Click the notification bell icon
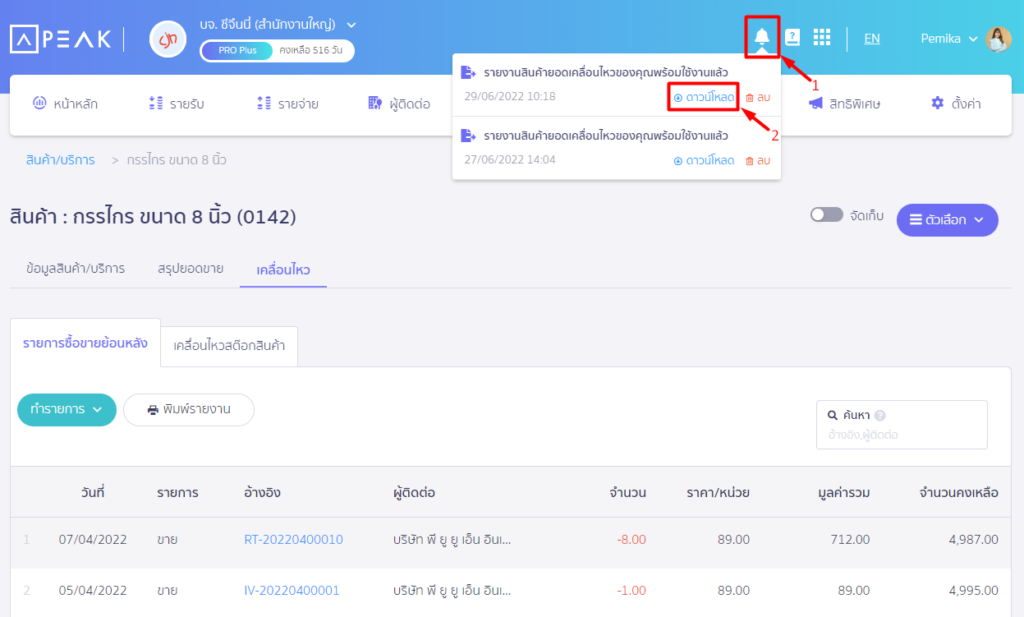Screen dimensions: 1024x617 click(762, 38)
